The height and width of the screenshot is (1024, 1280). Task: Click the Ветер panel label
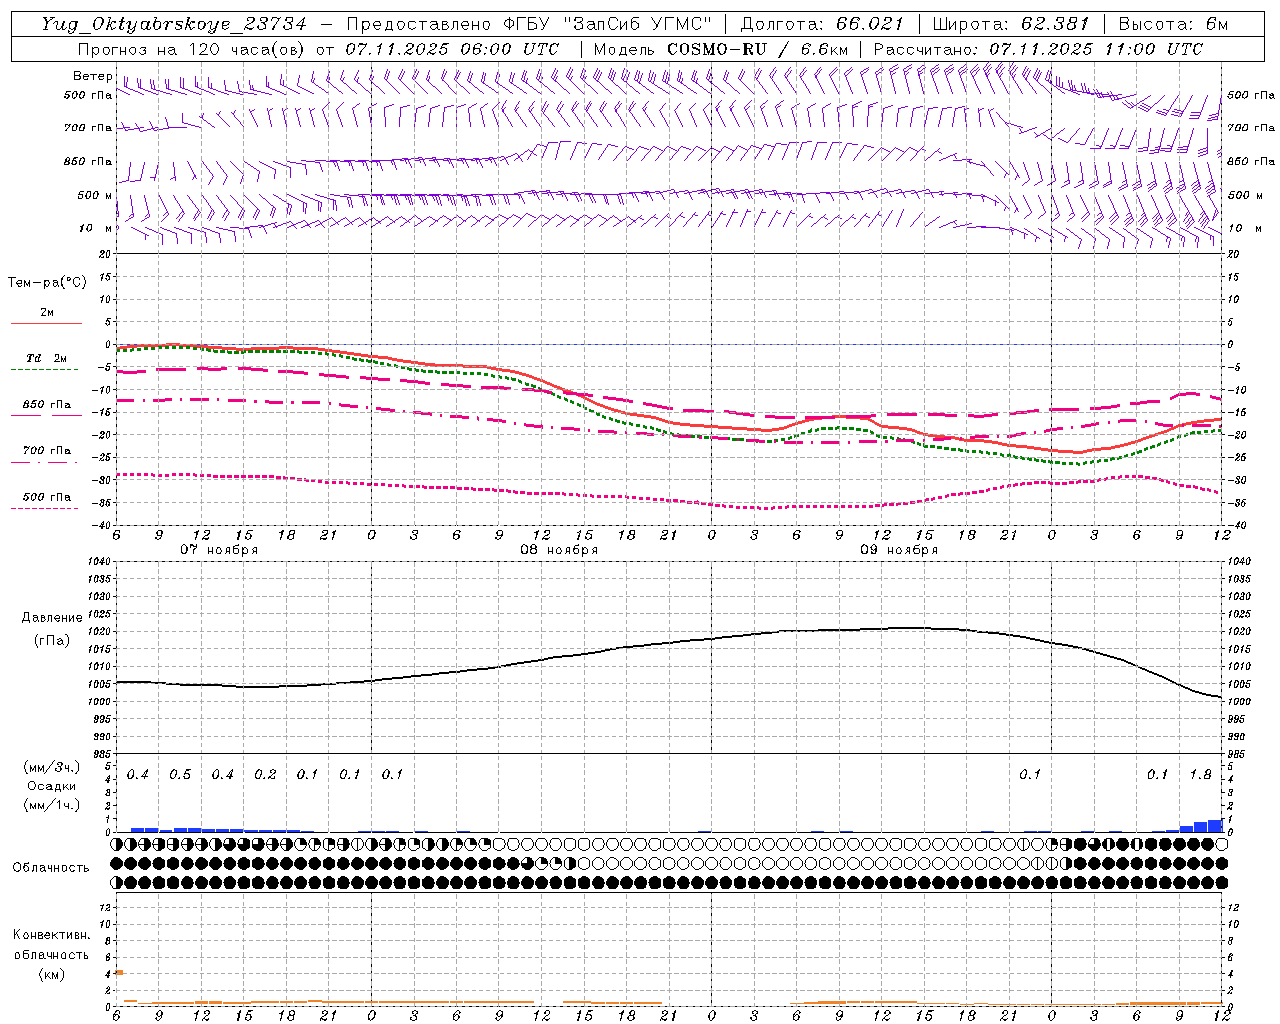coord(92,76)
